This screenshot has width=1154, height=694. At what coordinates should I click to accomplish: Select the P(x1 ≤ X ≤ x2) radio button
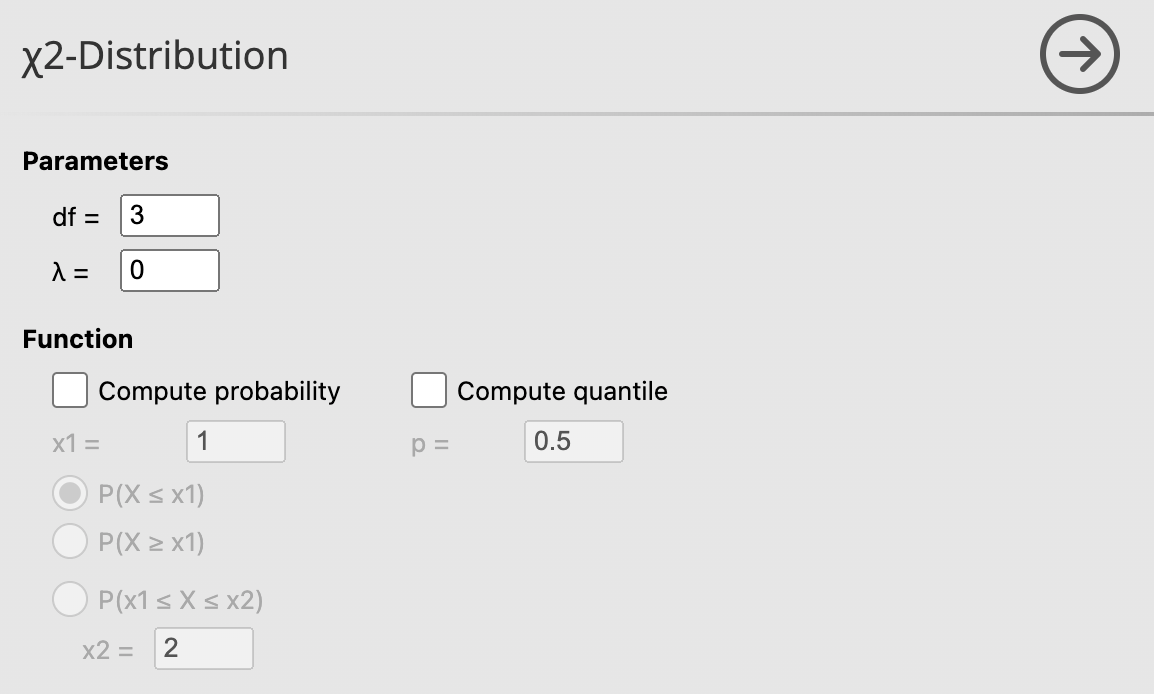click(70, 600)
